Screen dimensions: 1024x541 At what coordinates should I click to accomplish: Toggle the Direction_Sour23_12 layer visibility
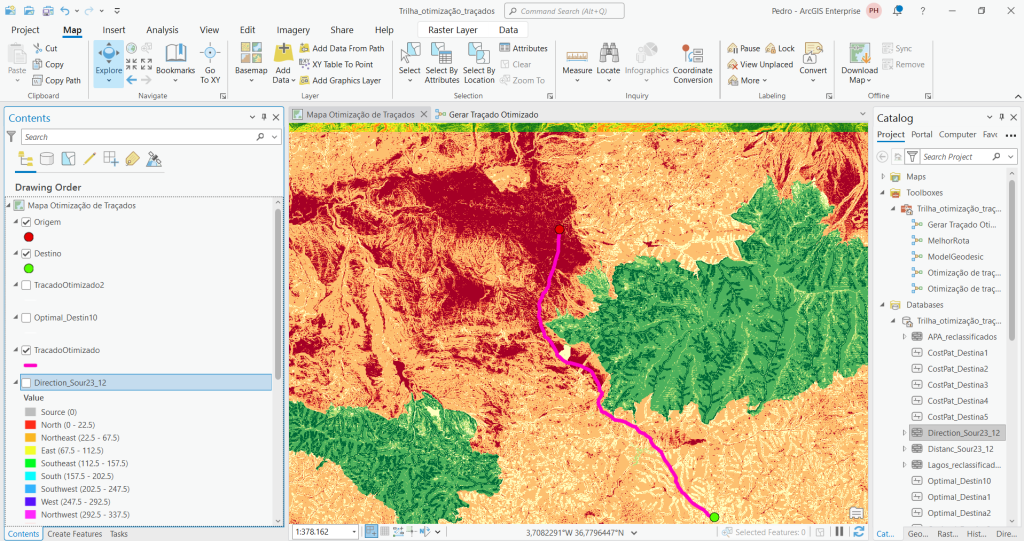click(x=27, y=382)
